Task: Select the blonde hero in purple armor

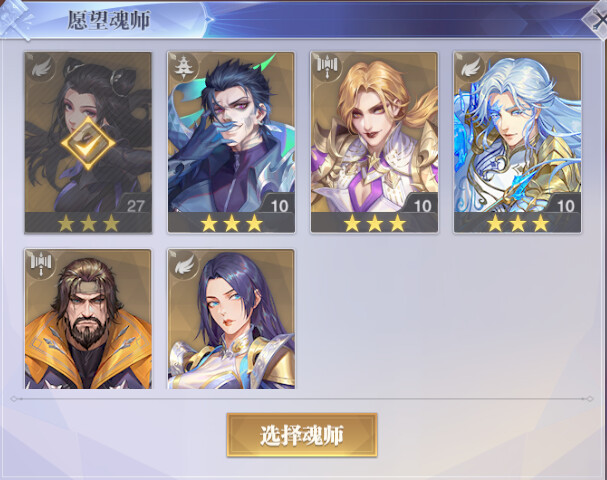Action: (374, 142)
